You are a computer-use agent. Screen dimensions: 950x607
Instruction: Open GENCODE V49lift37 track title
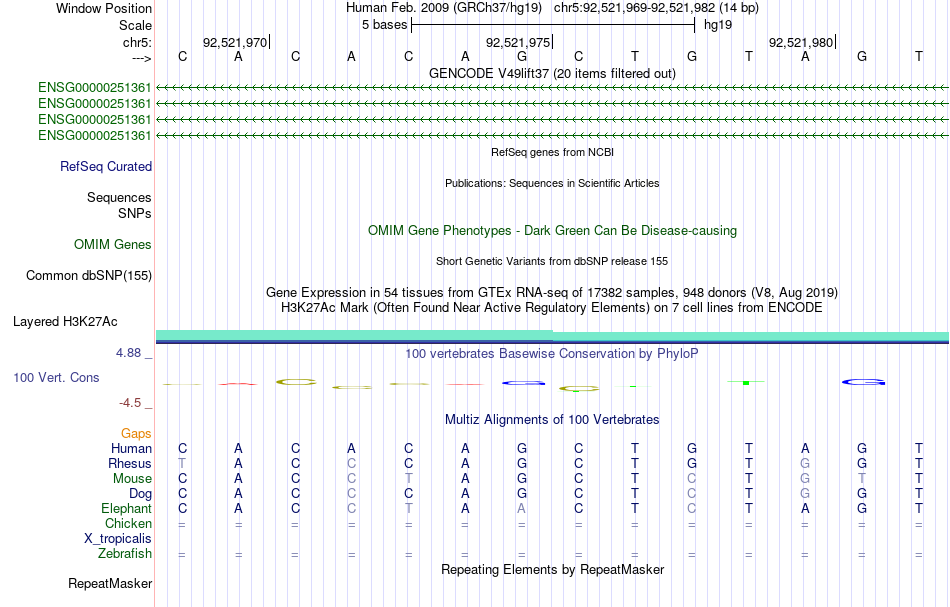(552, 73)
